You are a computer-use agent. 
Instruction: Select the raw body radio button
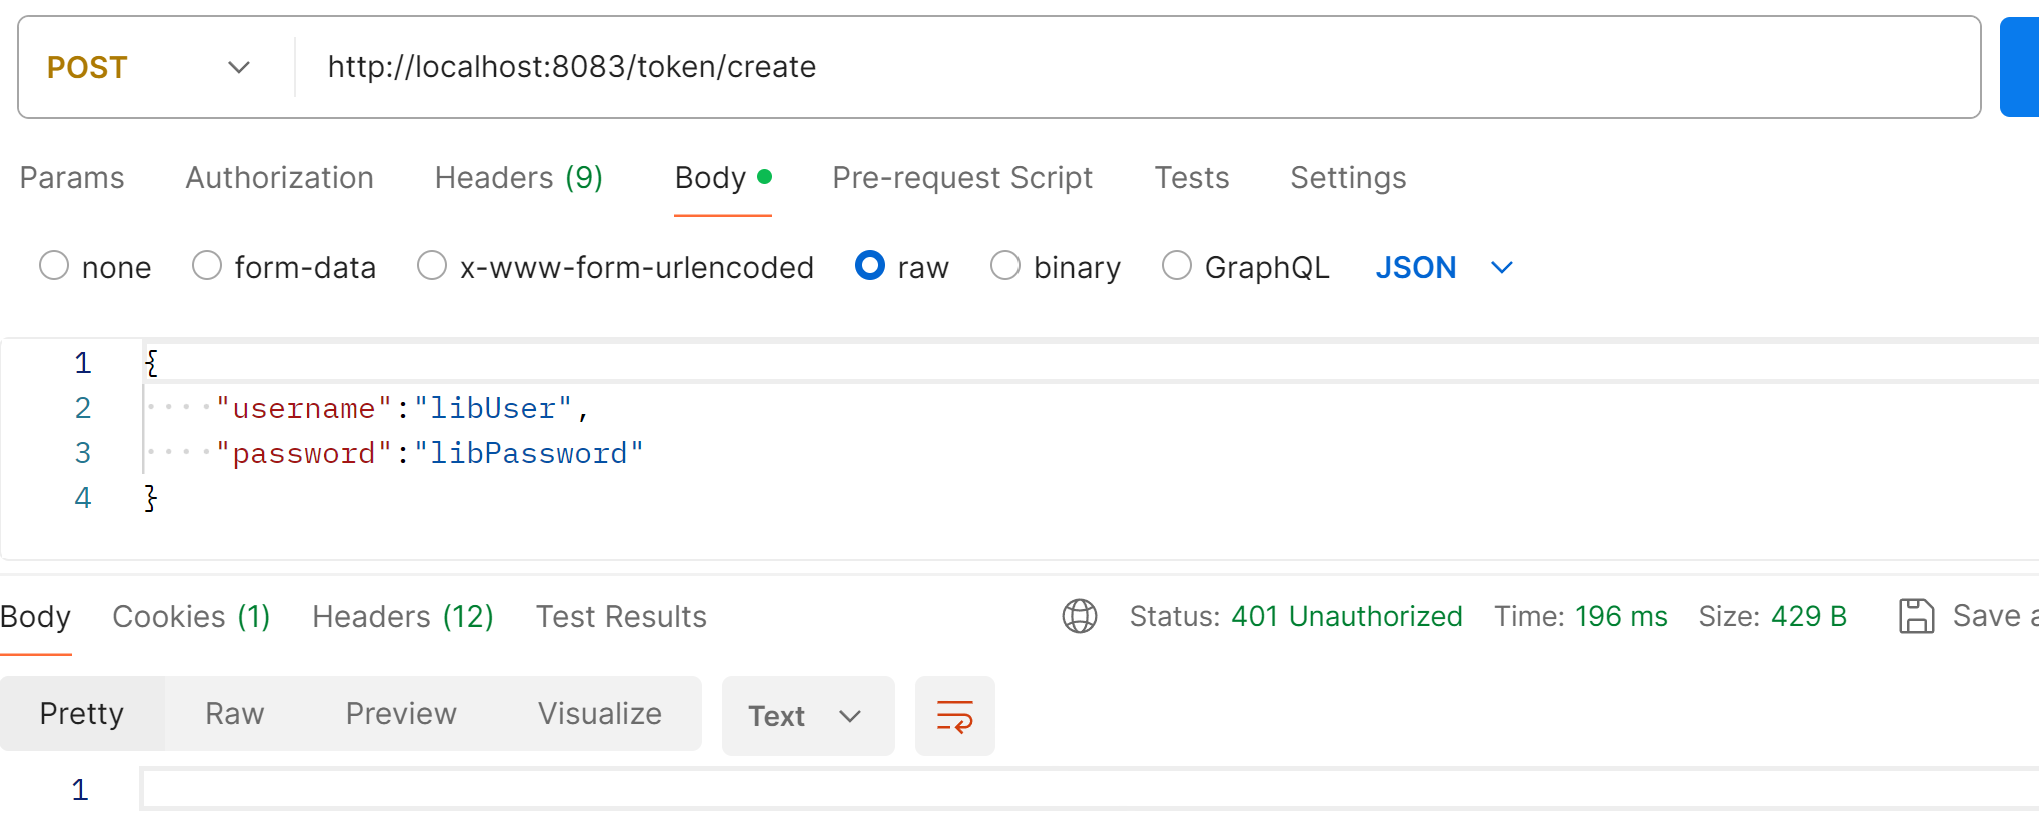coord(870,266)
